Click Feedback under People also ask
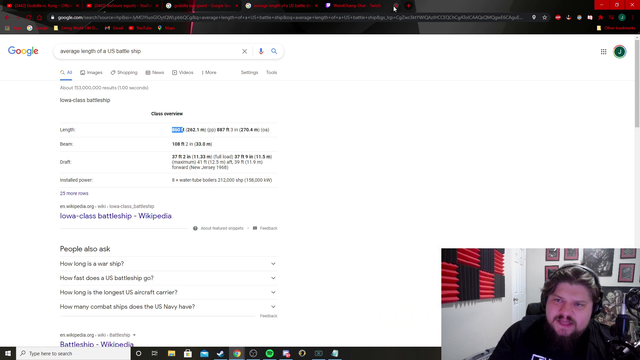This screenshot has width=640, height=360. point(269,316)
